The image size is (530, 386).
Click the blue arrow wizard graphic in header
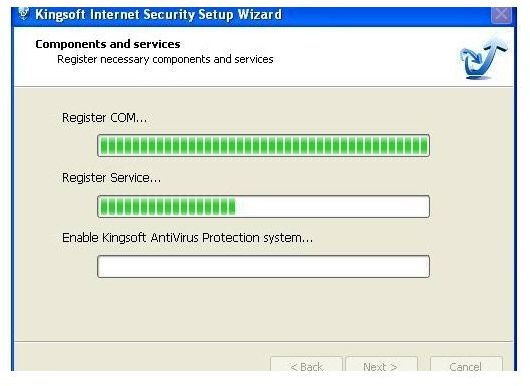[483, 59]
